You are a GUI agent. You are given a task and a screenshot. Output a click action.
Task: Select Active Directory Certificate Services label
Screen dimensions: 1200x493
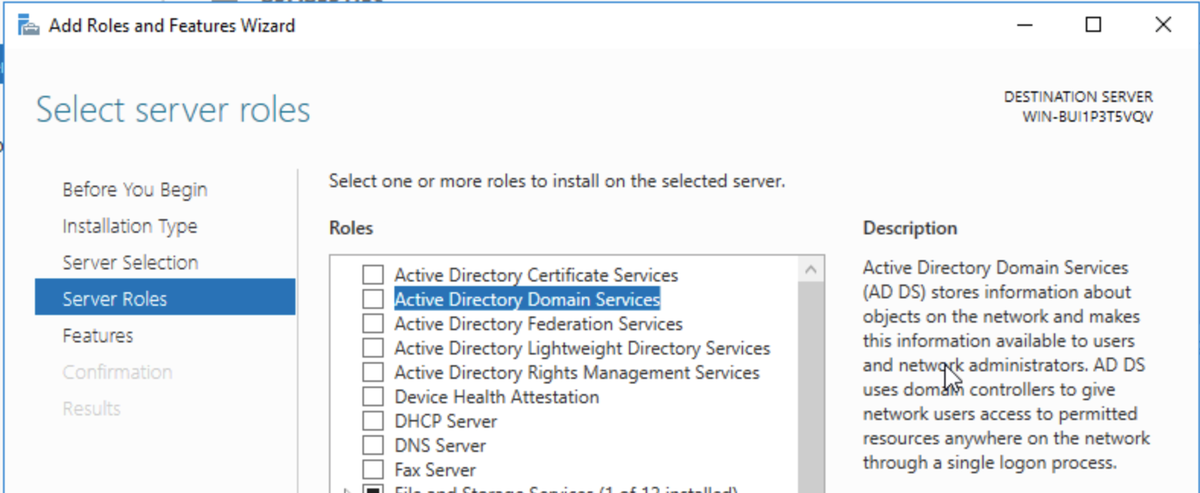[536, 275]
